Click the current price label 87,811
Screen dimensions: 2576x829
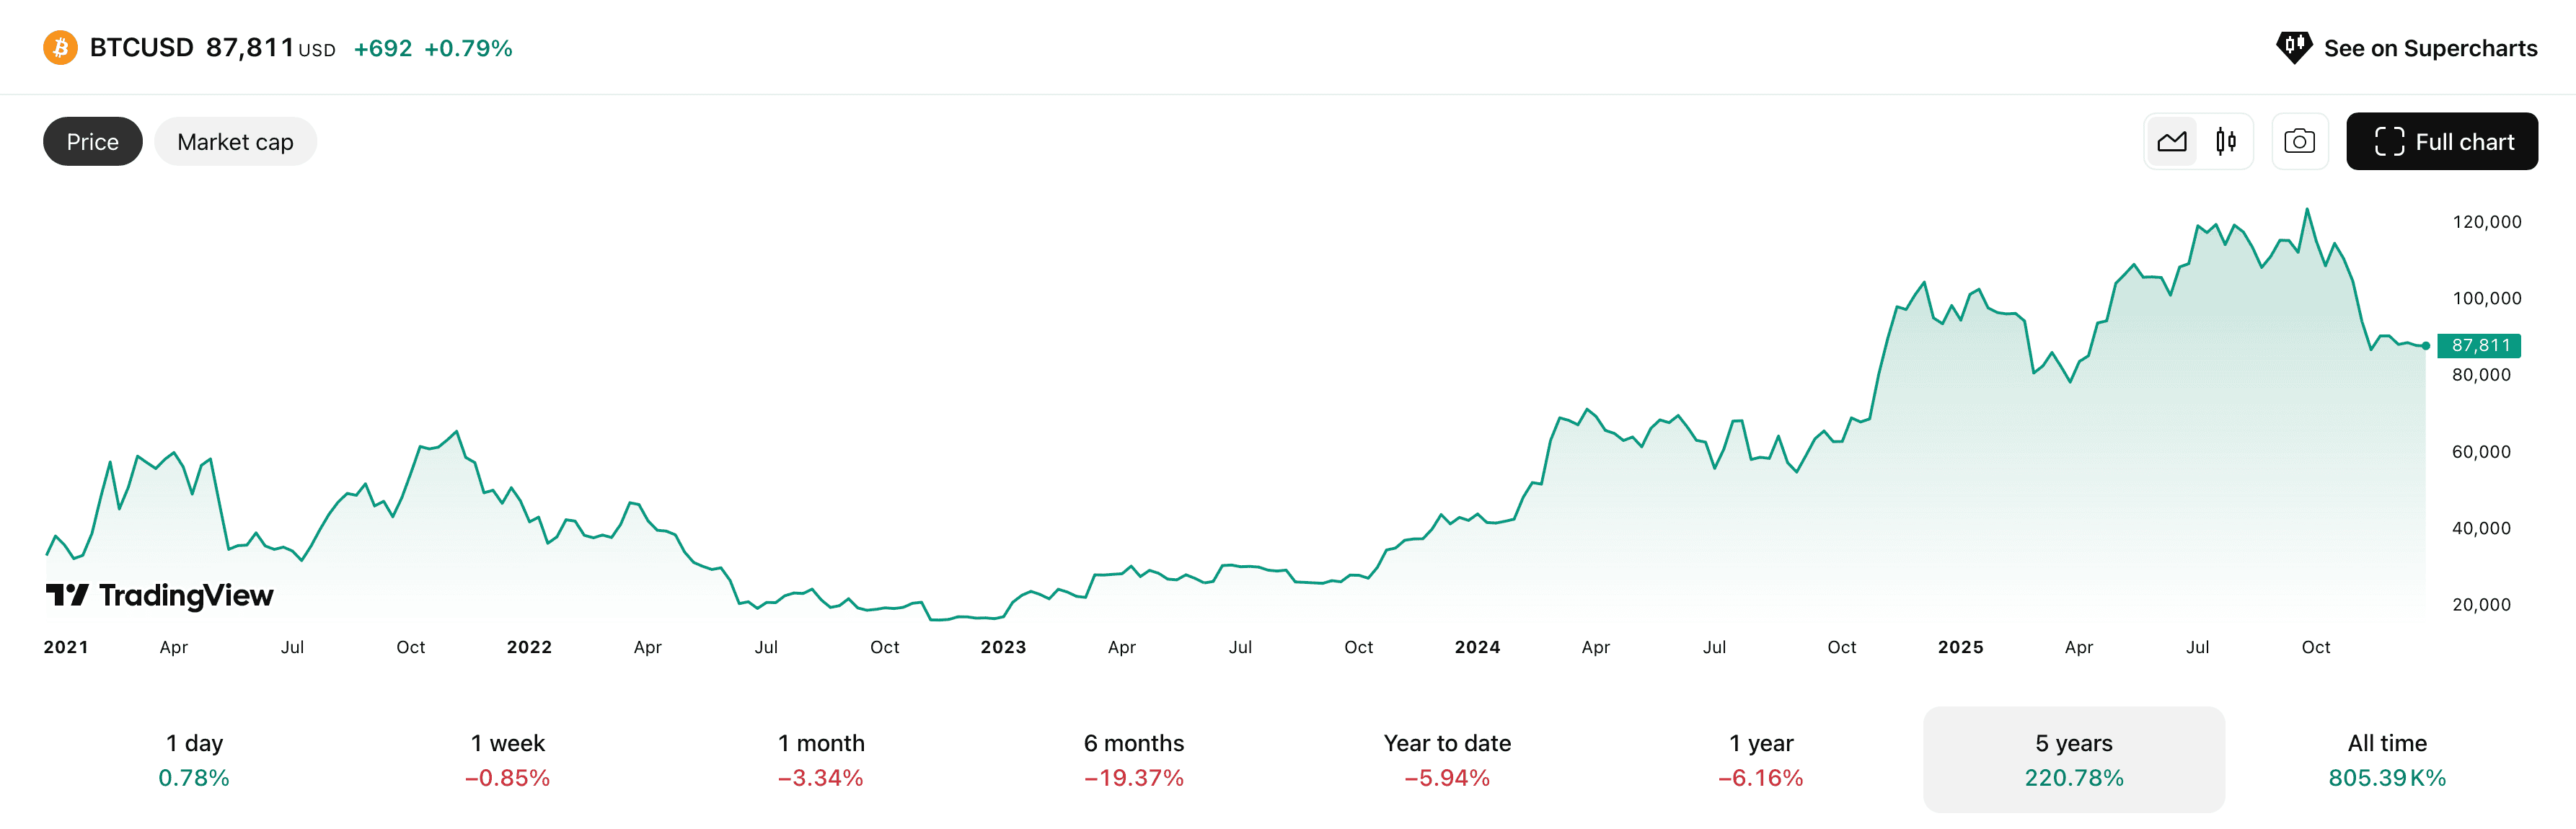click(x=2479, y=346)
